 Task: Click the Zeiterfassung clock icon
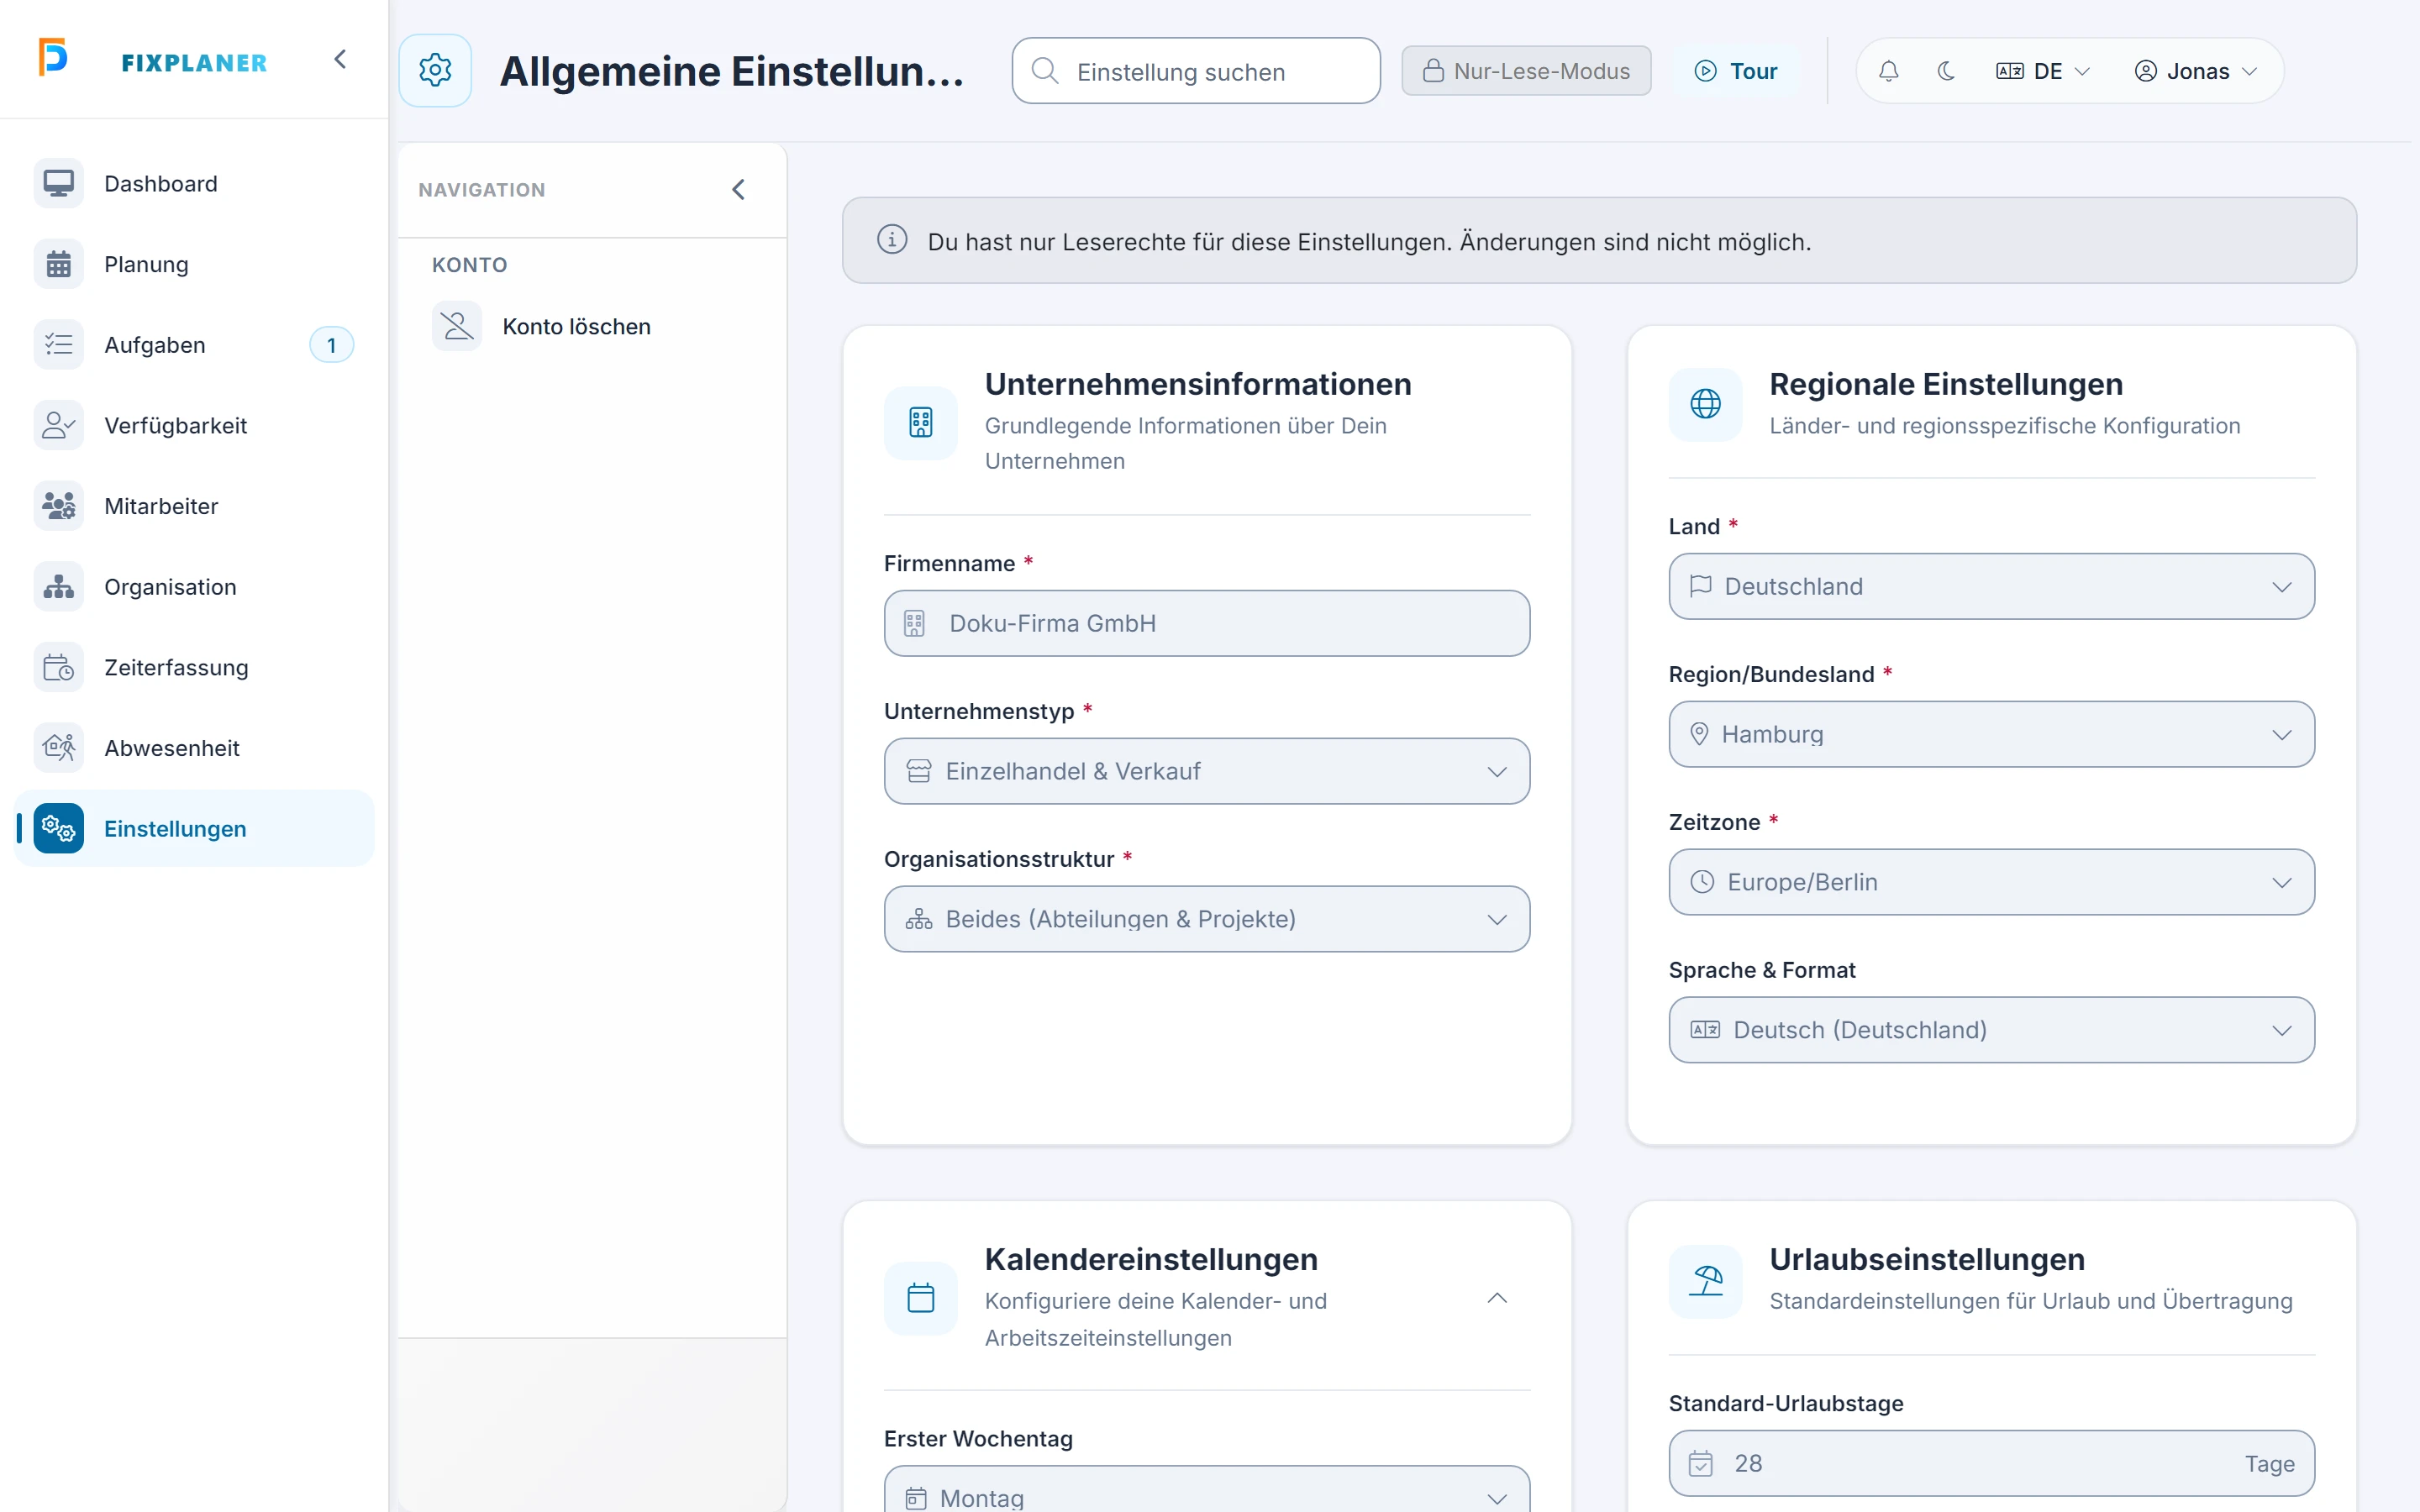pos(58,667)
